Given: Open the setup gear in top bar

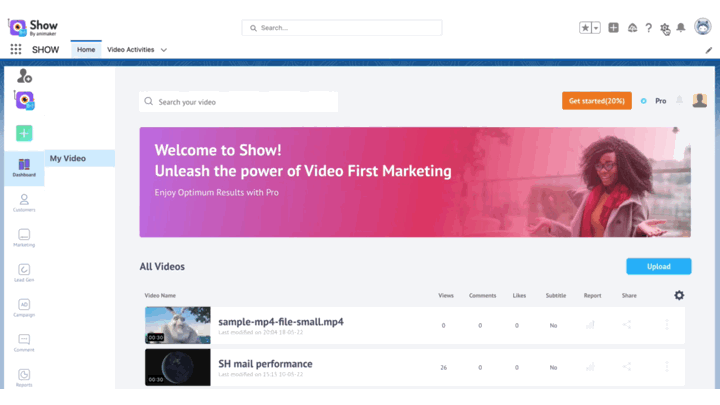Looking at the screenshot, I should tap(664, 28).
